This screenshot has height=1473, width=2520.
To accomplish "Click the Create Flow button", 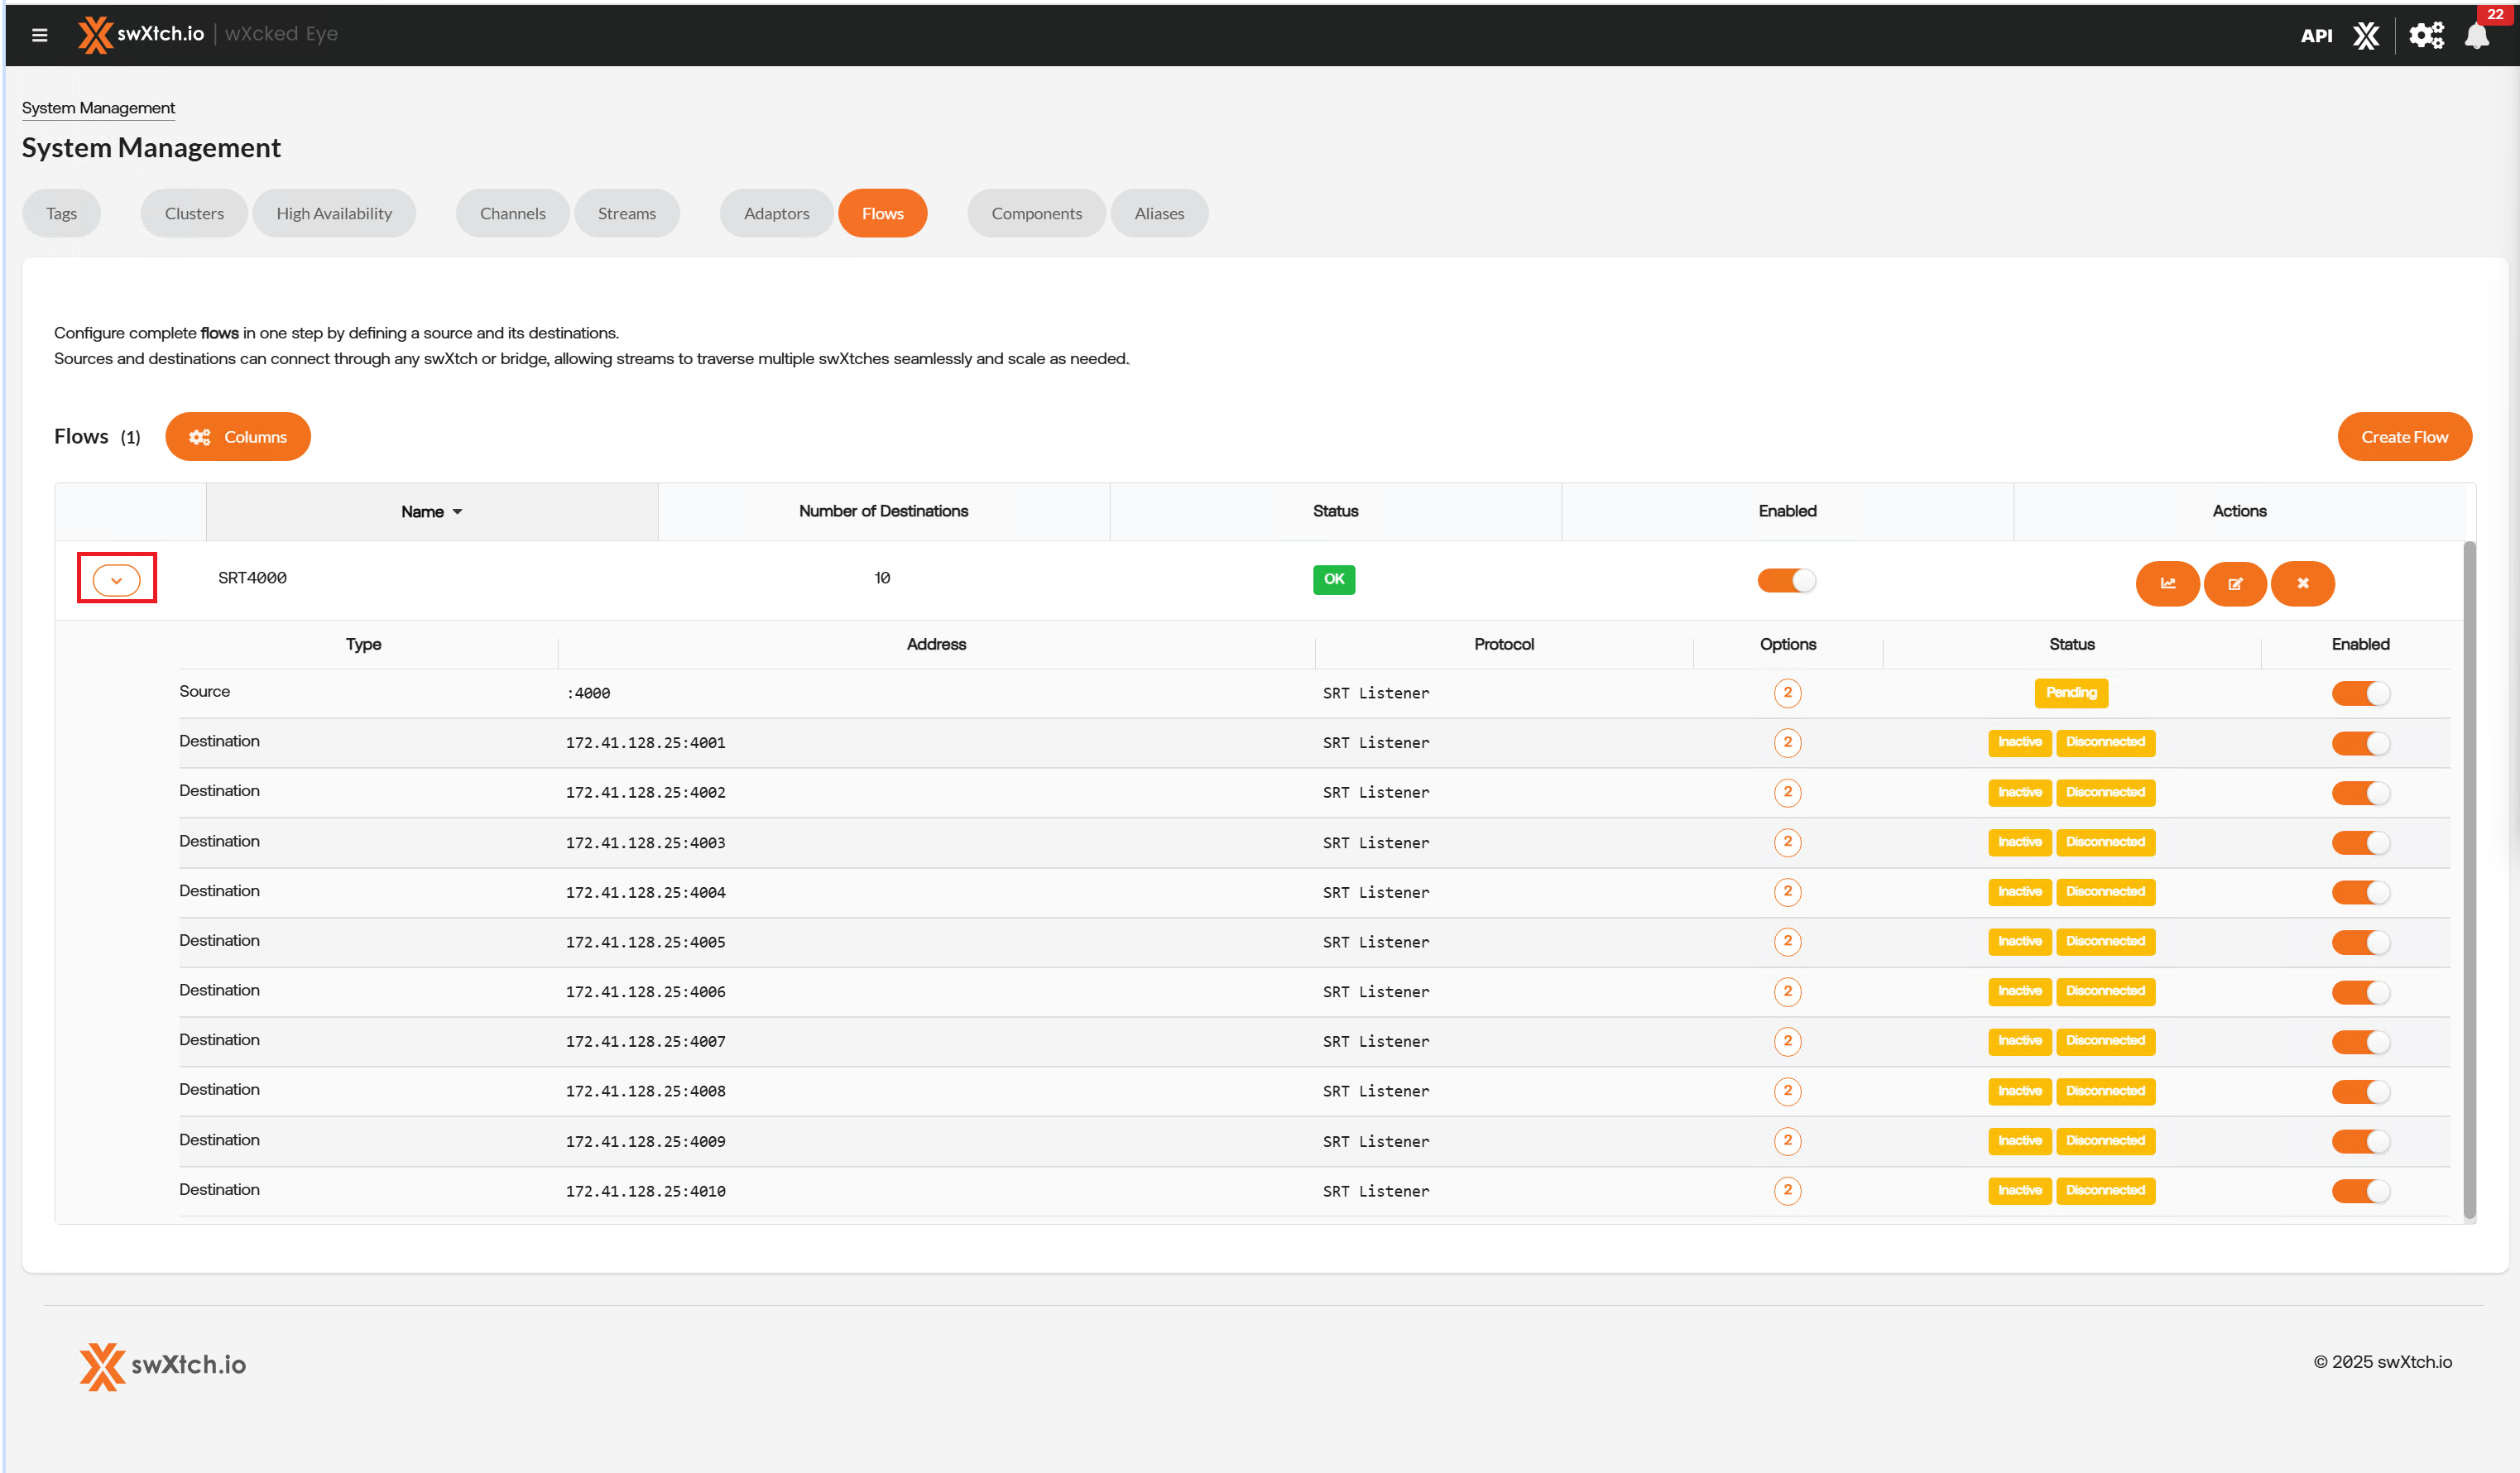I will [x=2403, y=437].
